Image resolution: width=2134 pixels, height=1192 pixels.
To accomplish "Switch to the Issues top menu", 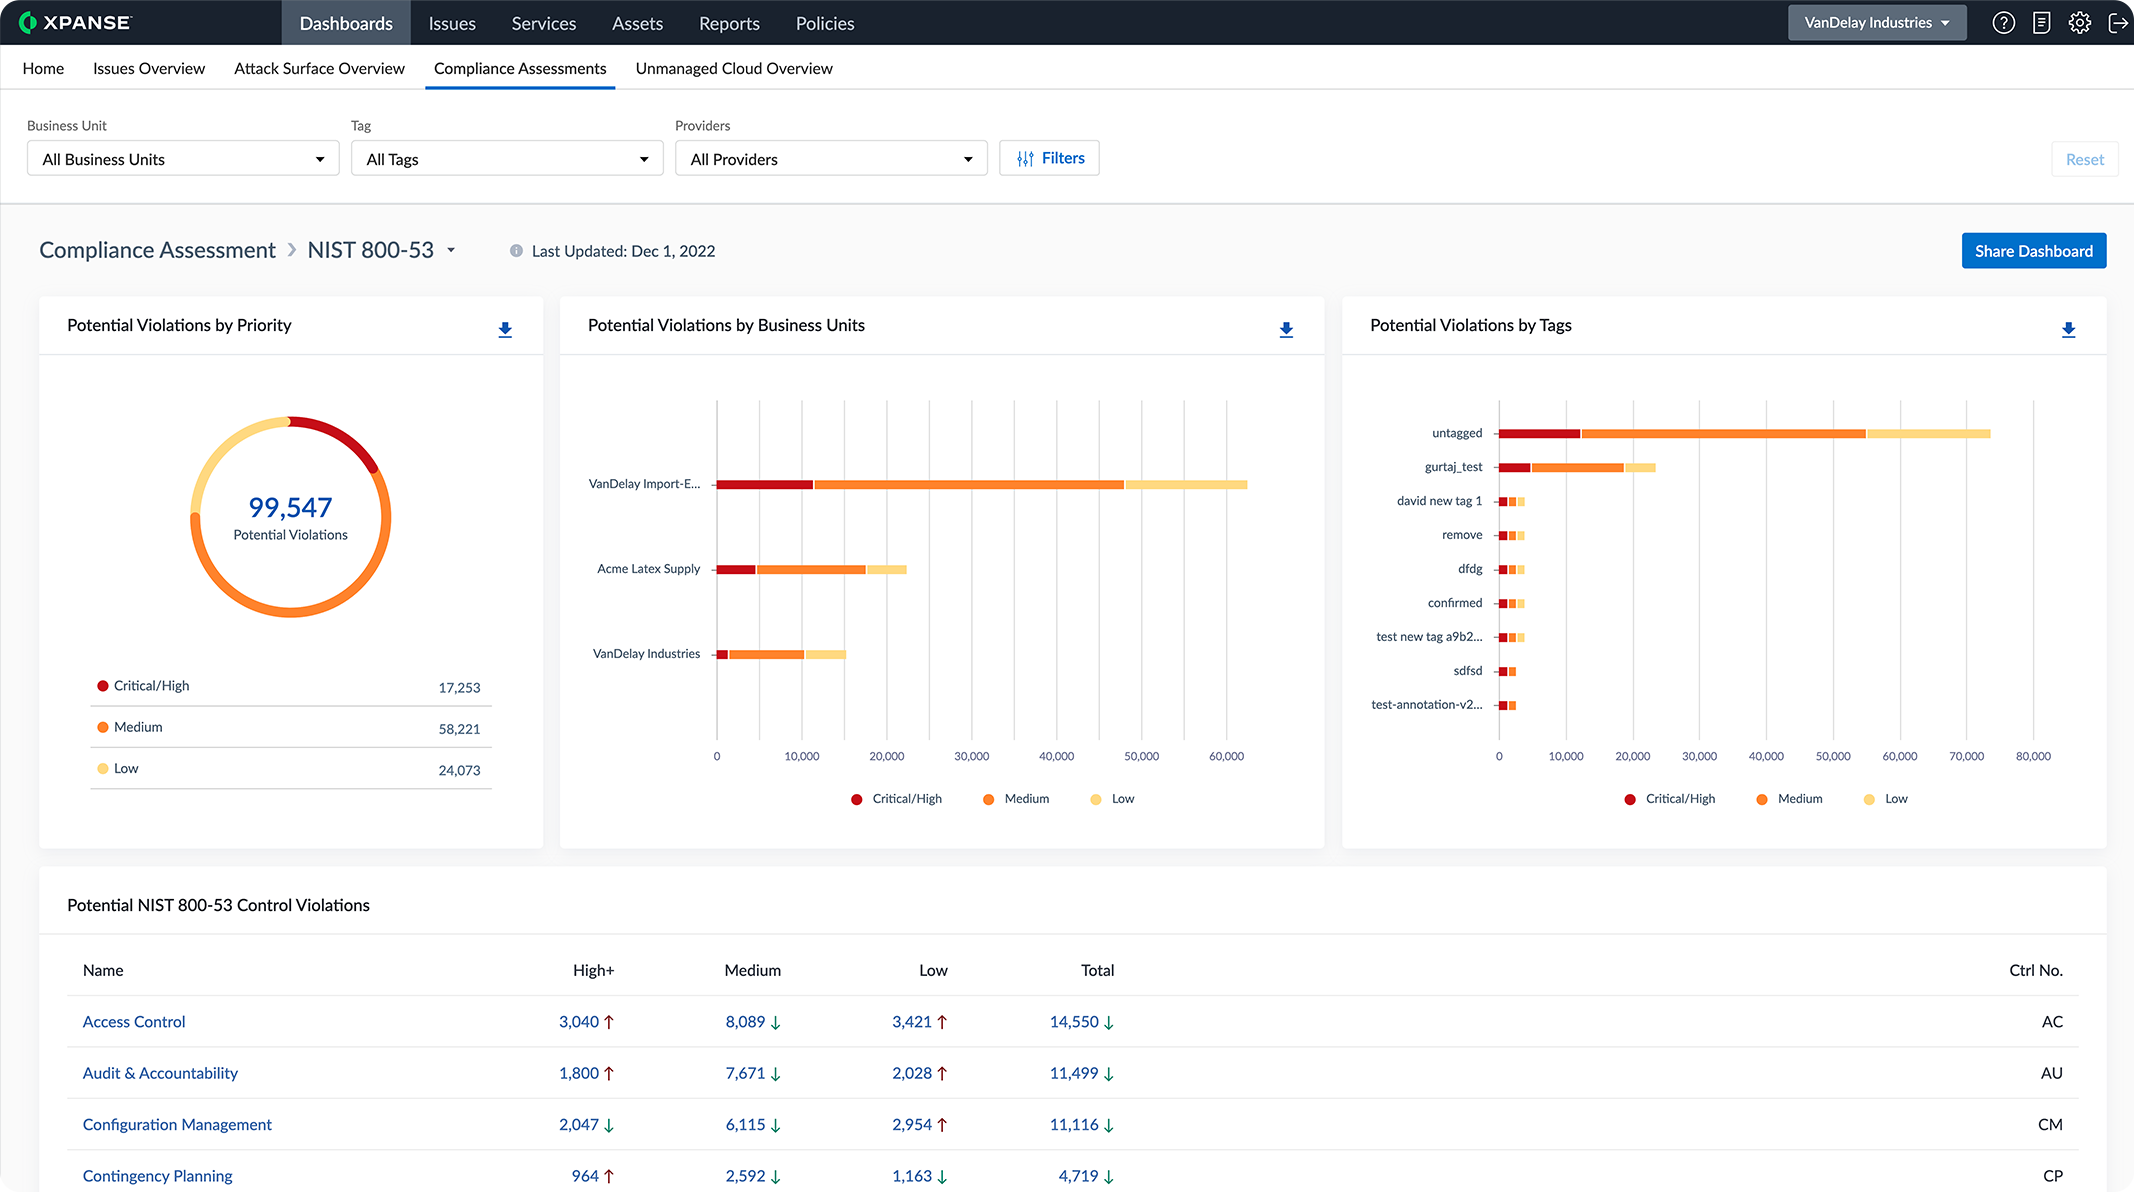I will point(452,23).
